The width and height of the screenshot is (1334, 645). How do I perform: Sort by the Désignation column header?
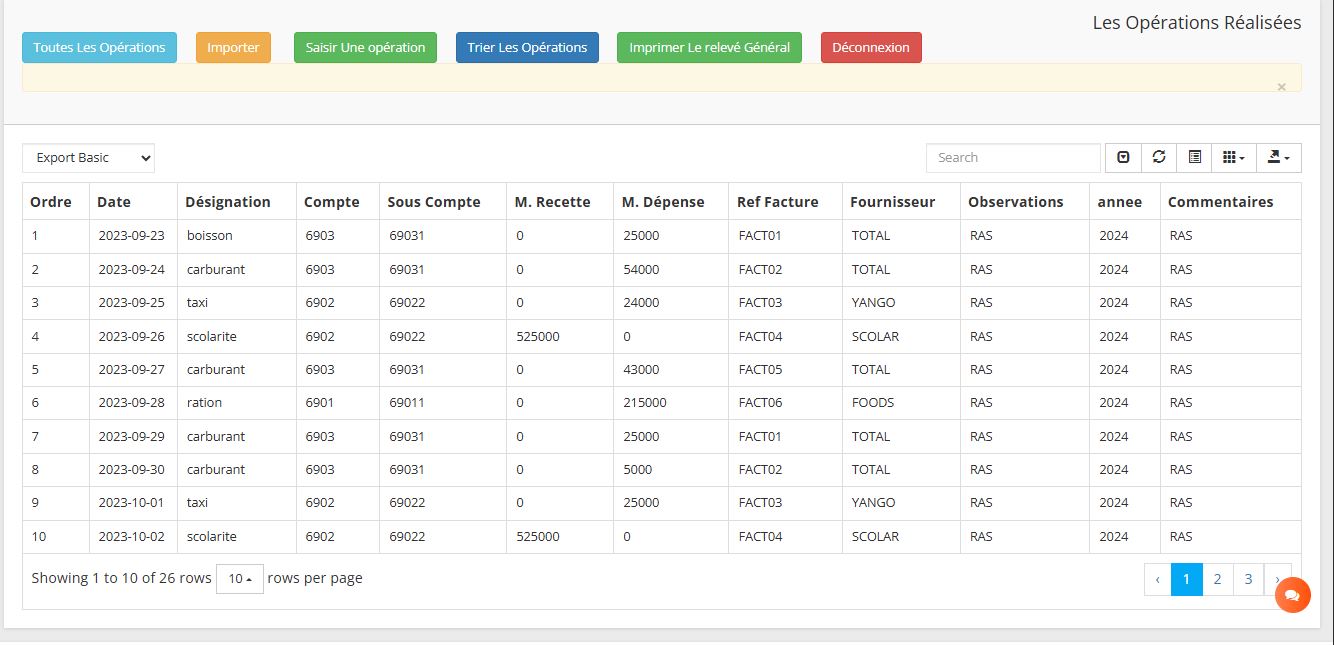237,202
